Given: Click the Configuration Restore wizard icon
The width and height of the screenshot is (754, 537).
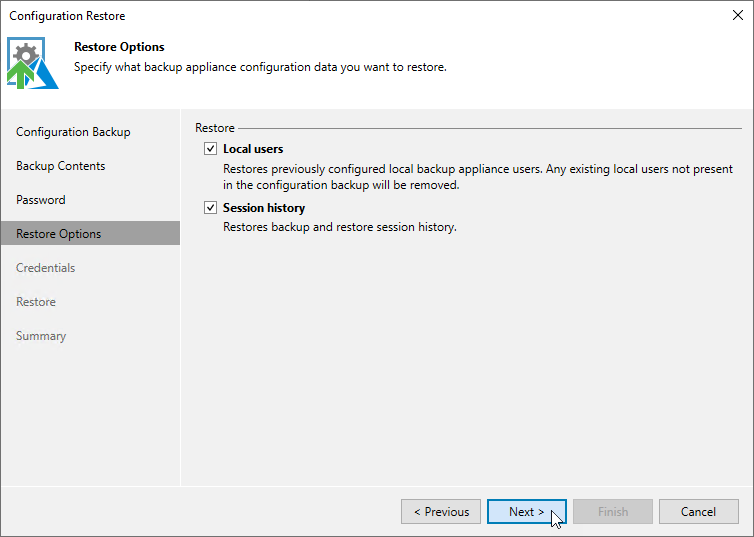Looking at the screenshot, I should click(x=33, y=63).
